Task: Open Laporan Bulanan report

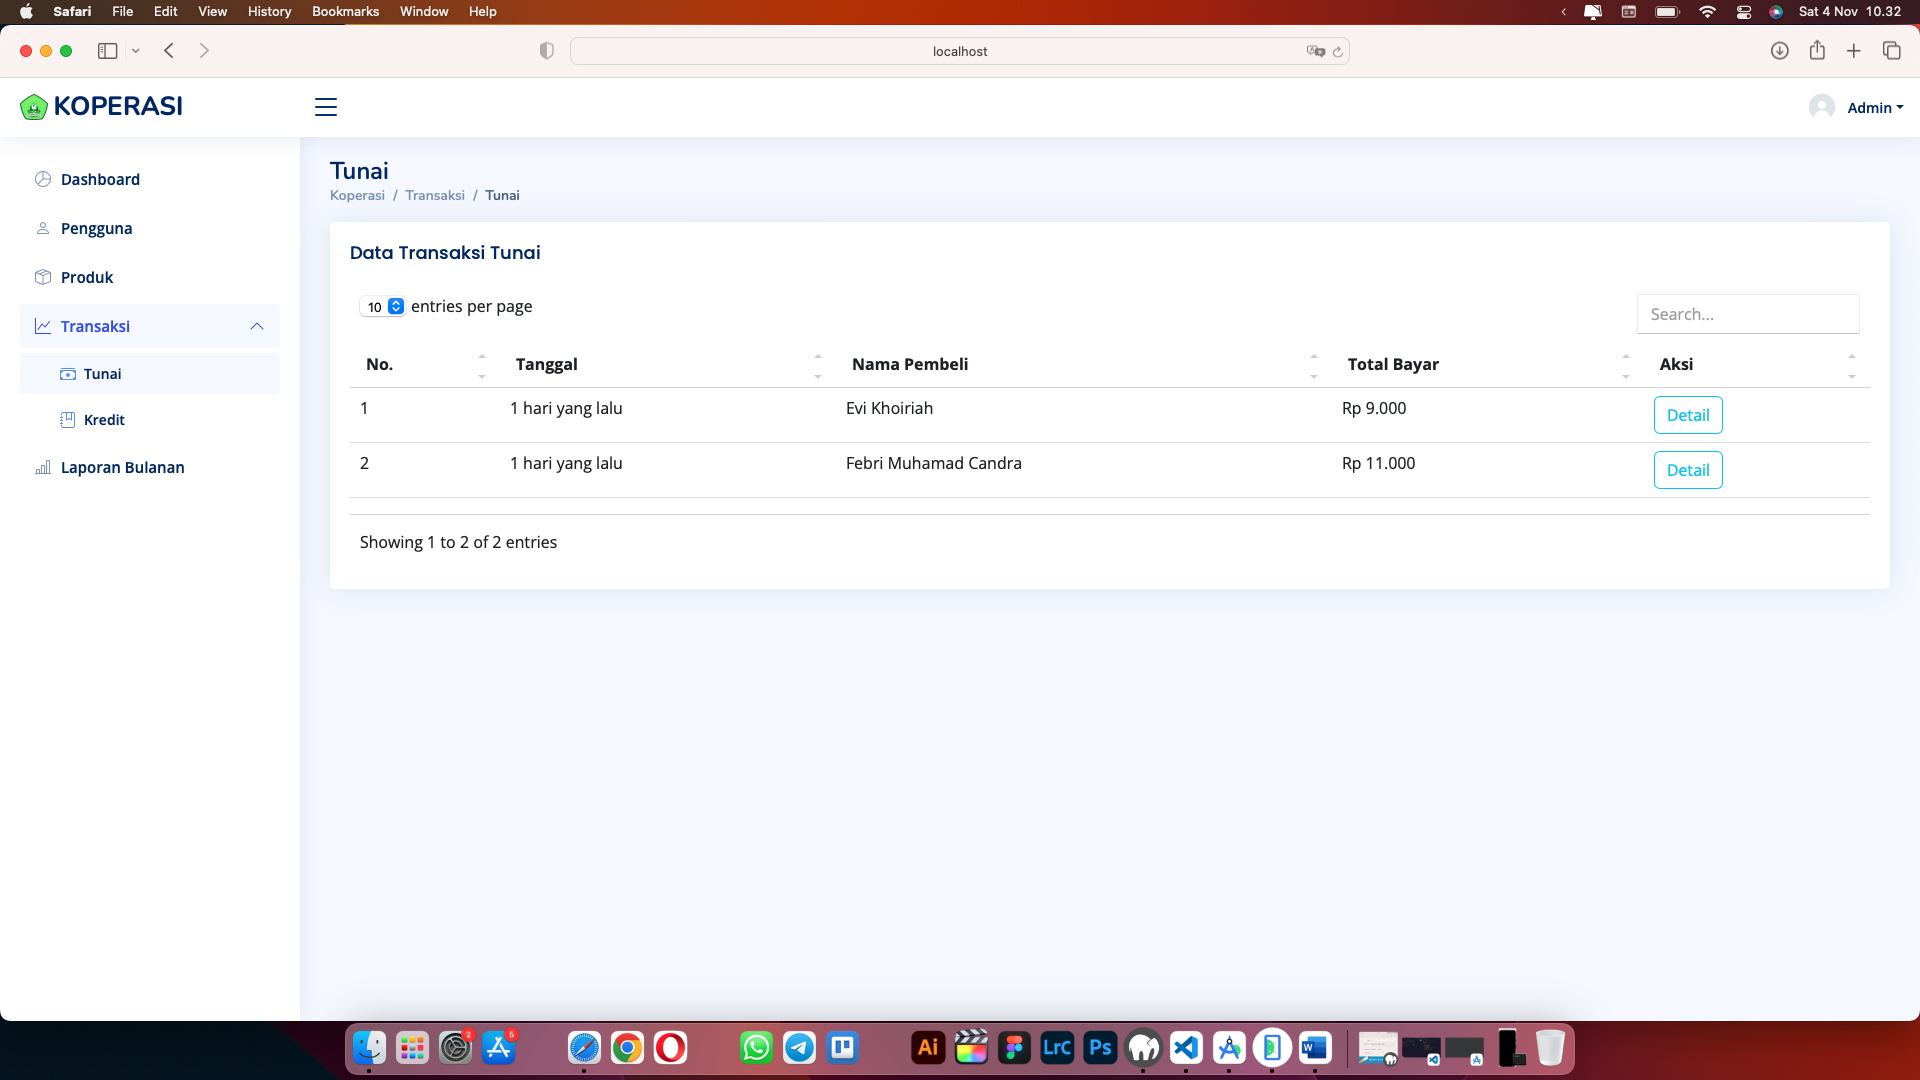Action: point(122,467)
